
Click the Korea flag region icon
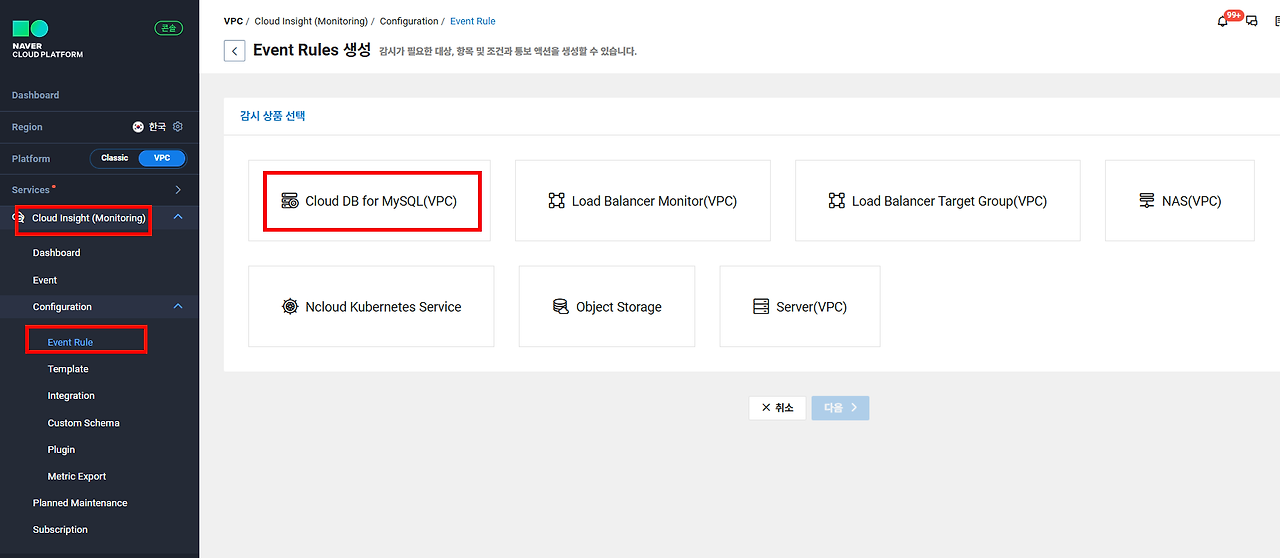pyautogui.click(x=139, y=127)
